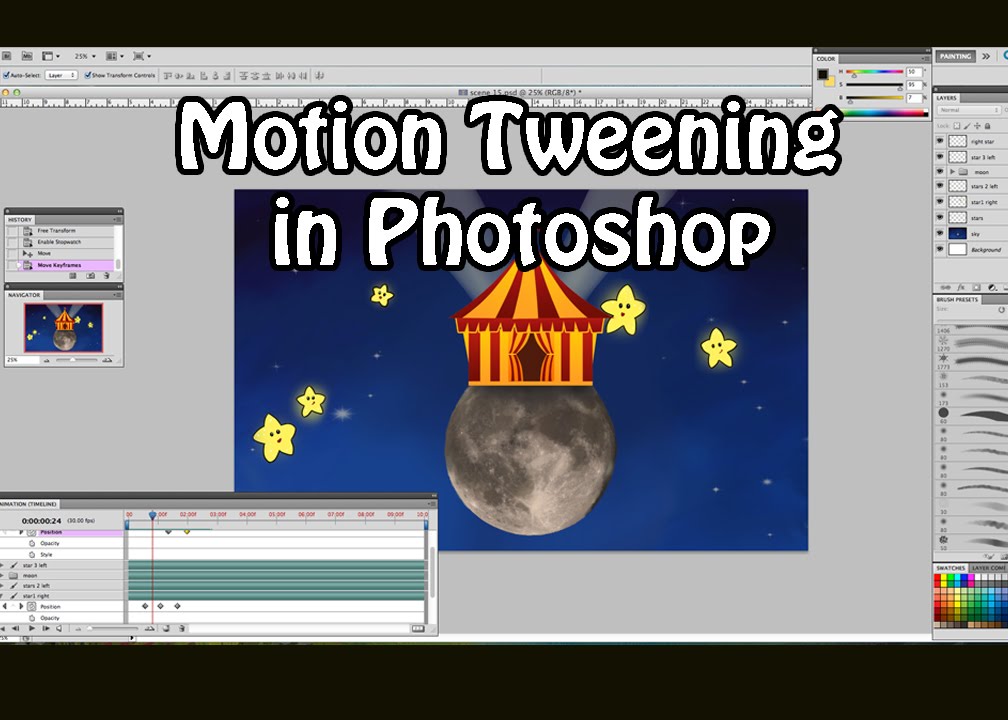Screen dimensions: 1008x720
Task: Click the Saturation slider in Color panel
Action: (875, 85)
